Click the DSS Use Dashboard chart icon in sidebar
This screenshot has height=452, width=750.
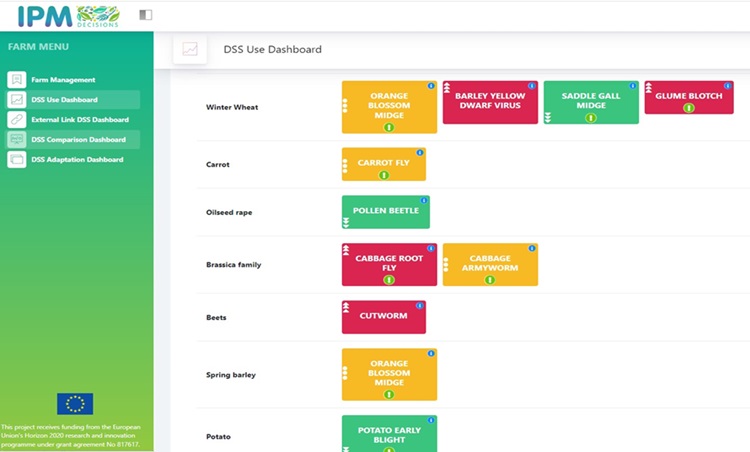click(x=17, y=100)
